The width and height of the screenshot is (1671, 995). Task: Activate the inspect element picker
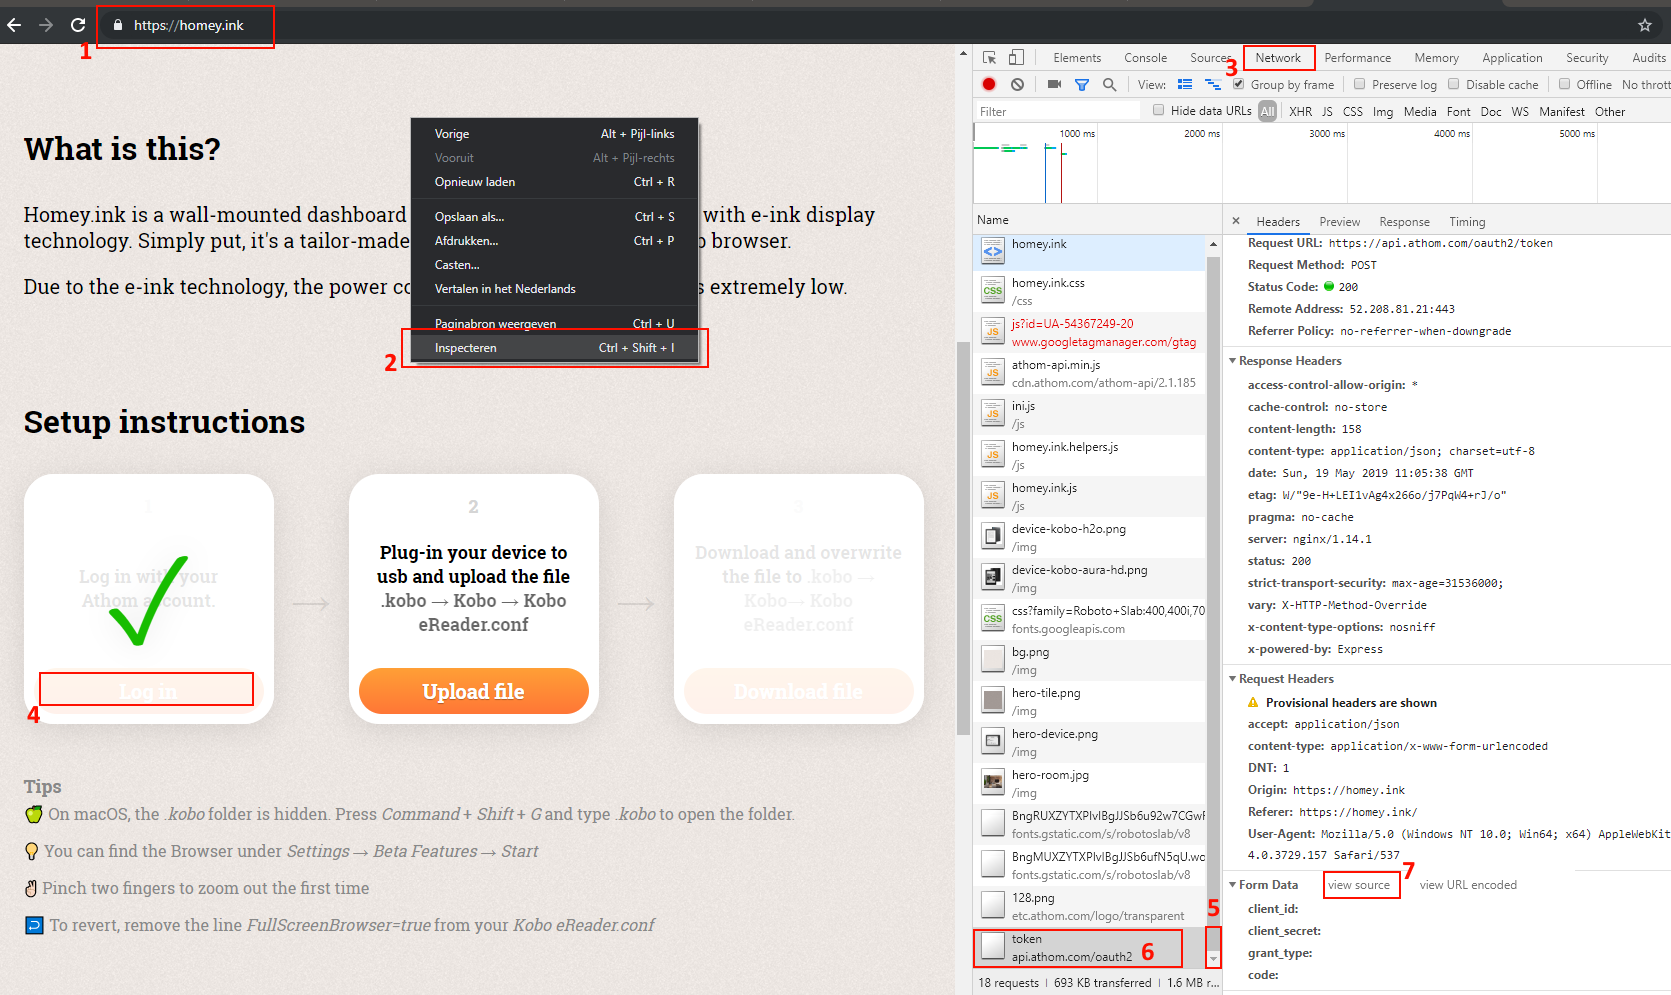coord(989,58)
